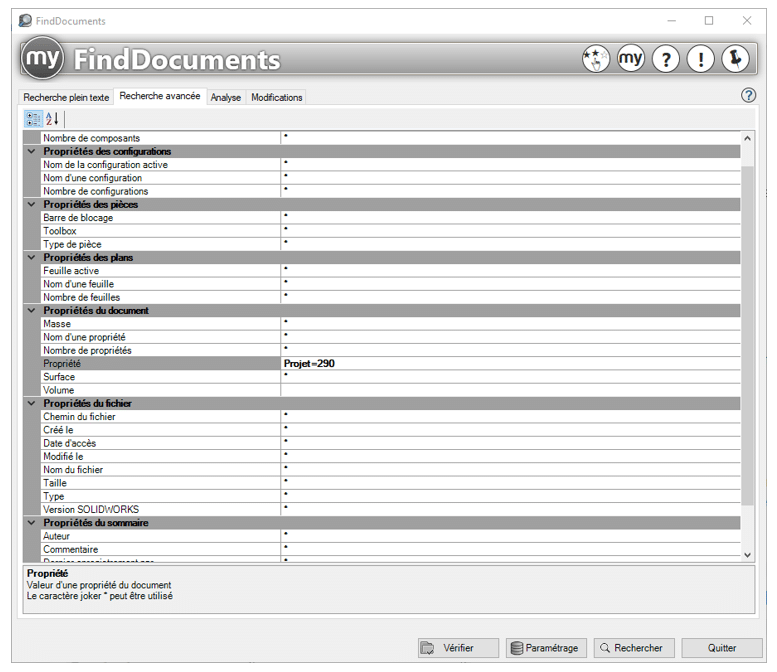
Task: Collapse the Propriétés du fichier section
Action: point(32,403)
